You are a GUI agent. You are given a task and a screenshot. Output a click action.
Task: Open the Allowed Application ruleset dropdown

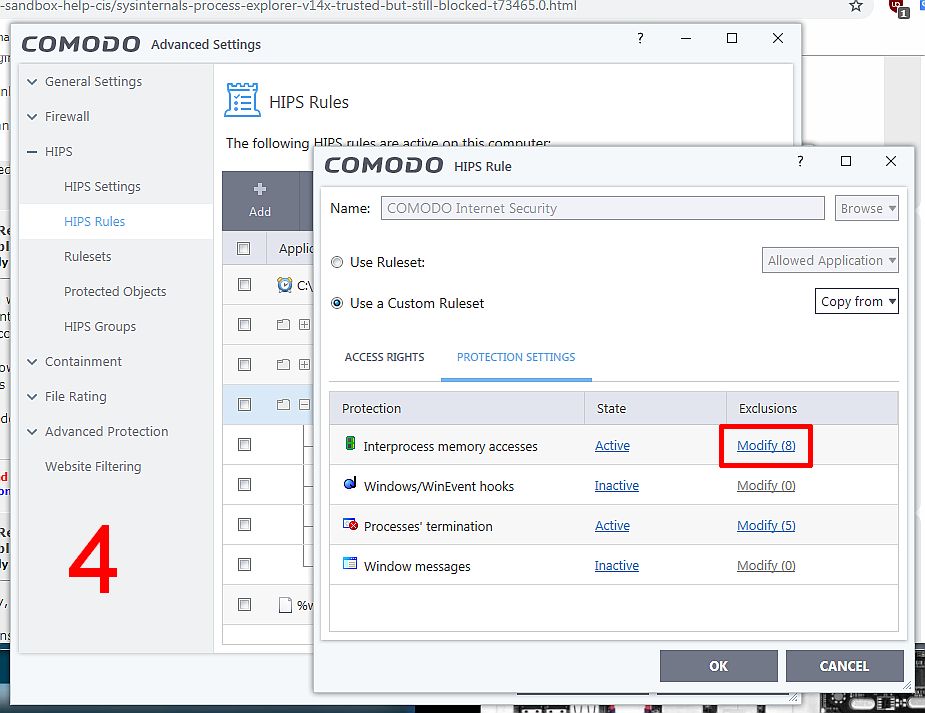coord(830,260)
